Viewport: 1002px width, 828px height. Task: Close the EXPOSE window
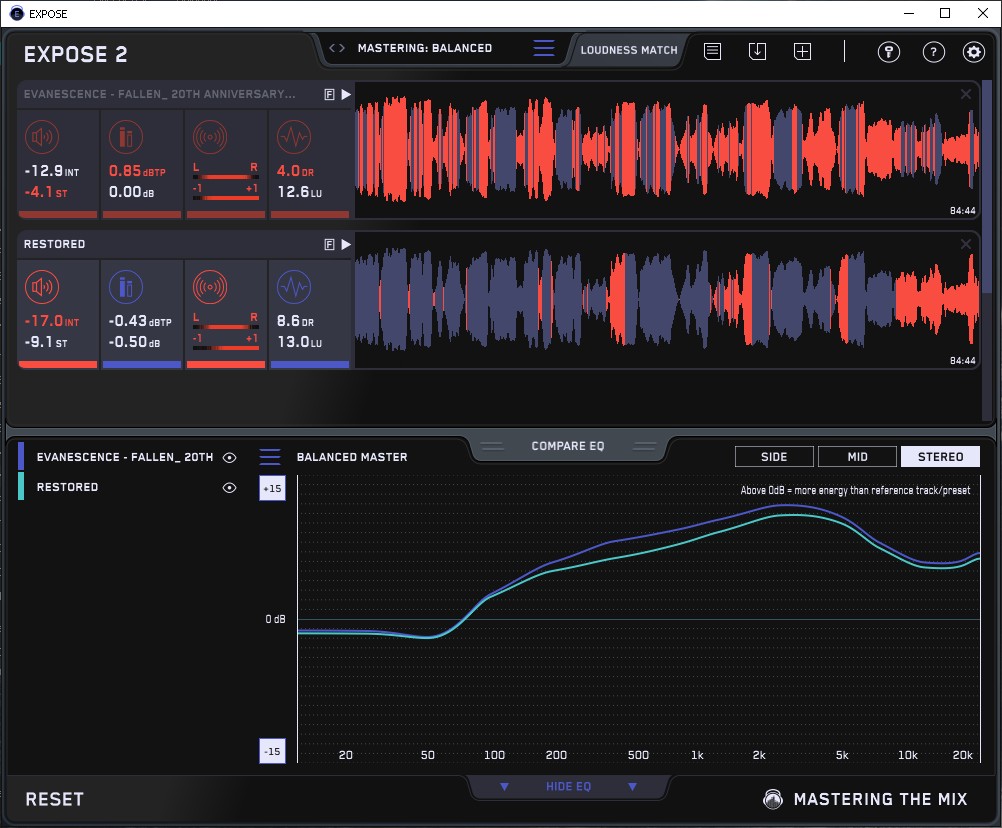[x=983, y=13]
